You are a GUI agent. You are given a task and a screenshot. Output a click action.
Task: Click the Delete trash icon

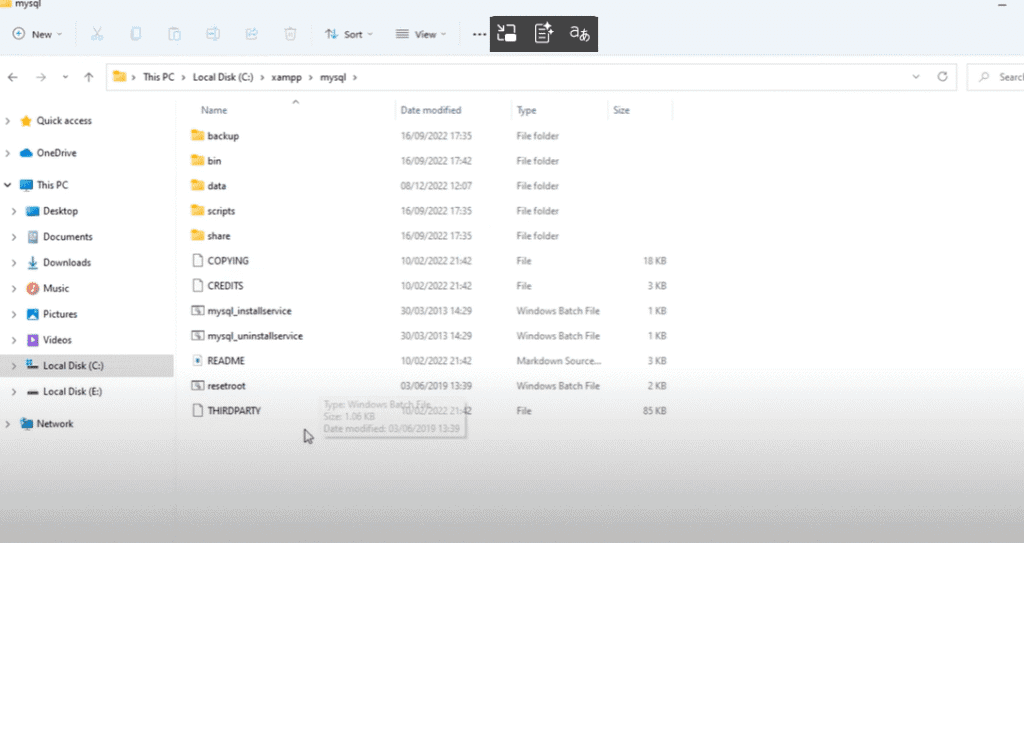coord(291,34)
